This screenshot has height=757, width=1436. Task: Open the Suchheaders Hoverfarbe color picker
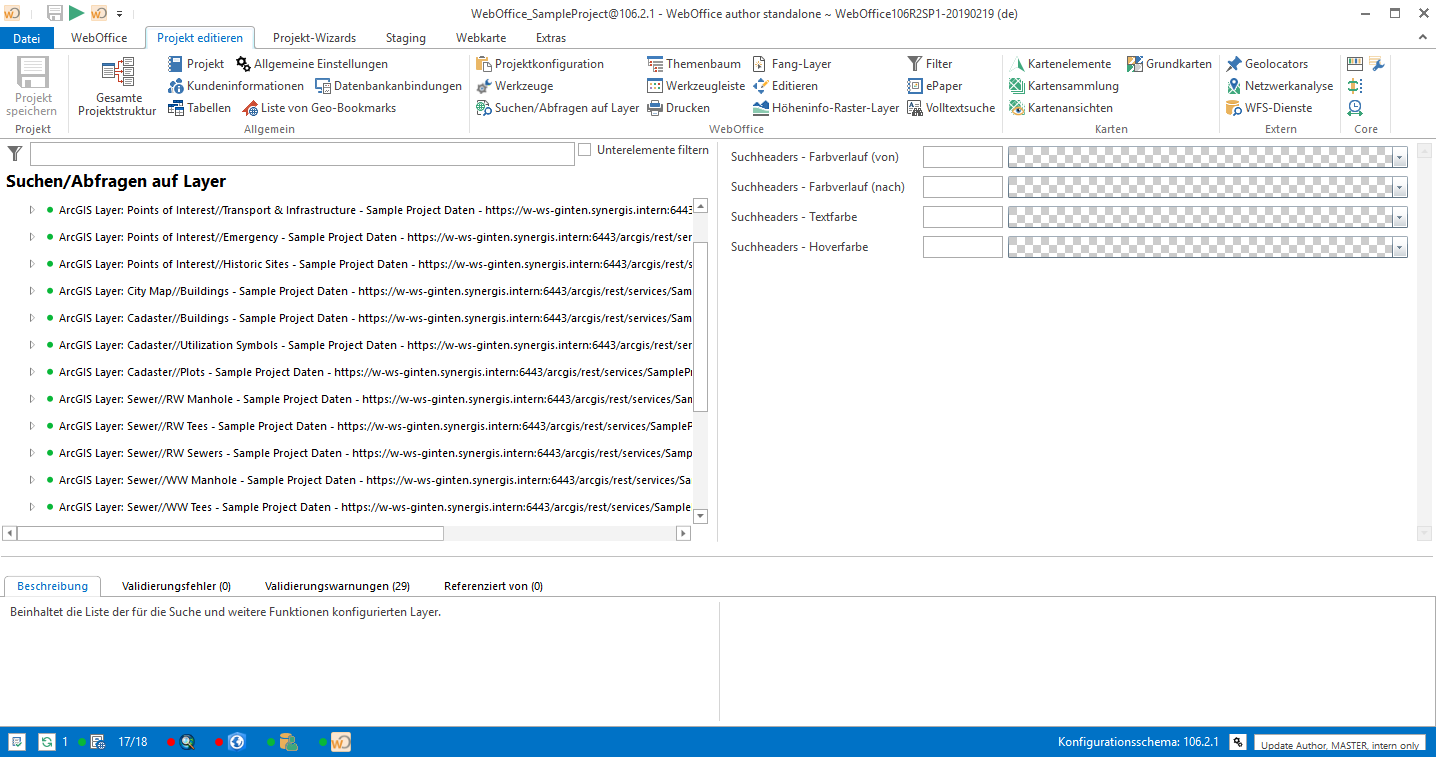[1397, 246]
